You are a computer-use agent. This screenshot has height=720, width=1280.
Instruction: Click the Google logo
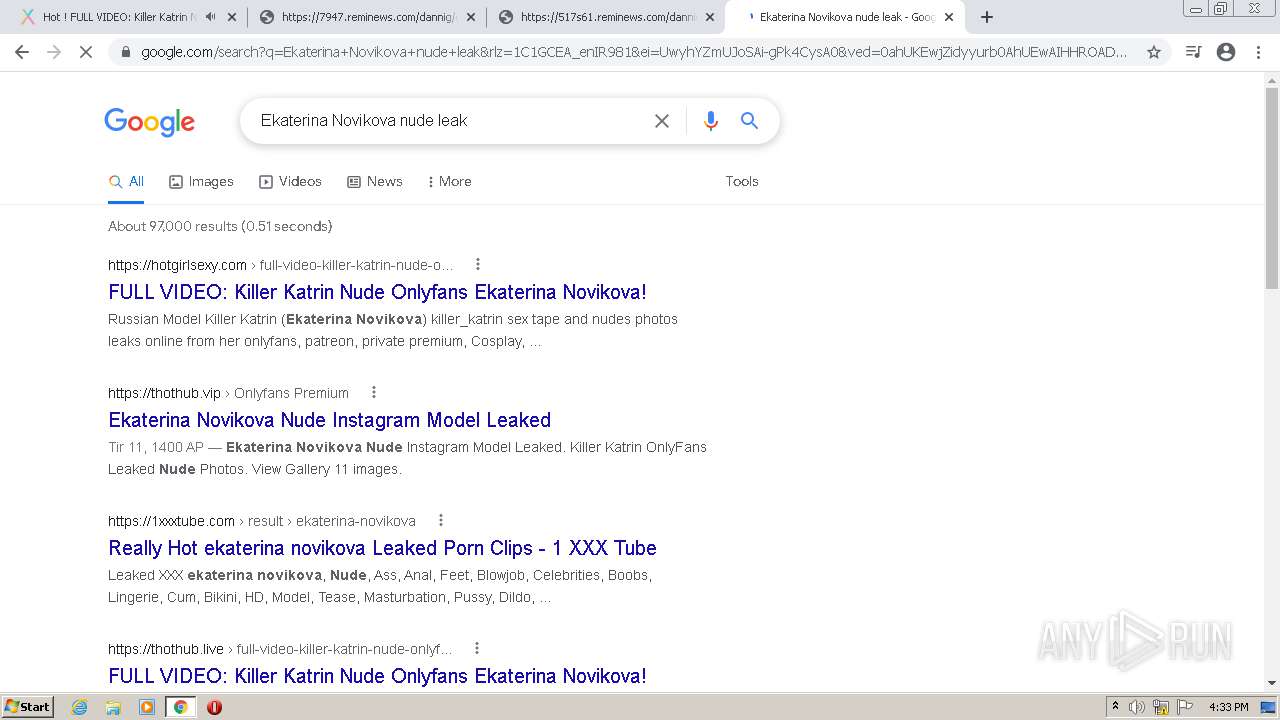[x=149, y=122]
